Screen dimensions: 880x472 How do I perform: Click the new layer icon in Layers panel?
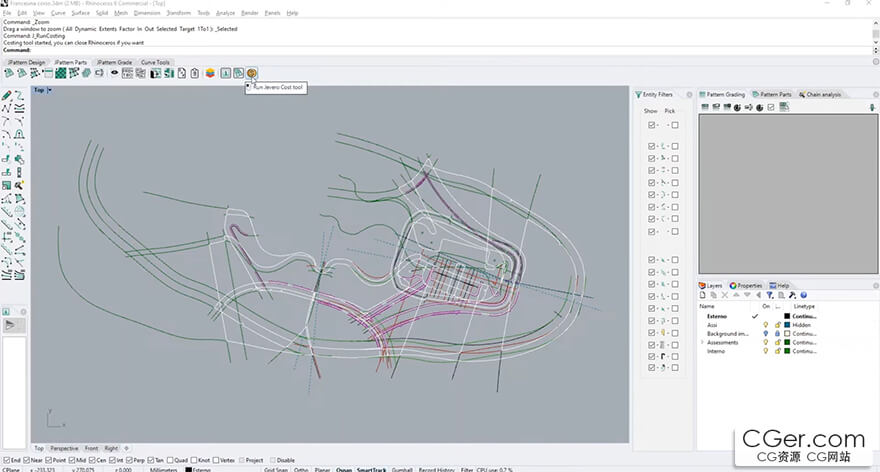702,295
